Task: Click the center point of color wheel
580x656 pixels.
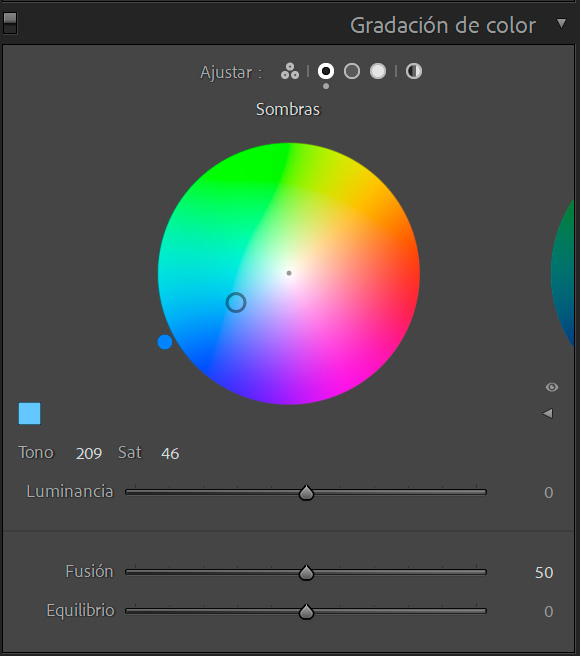Action: tap(289, 273)
